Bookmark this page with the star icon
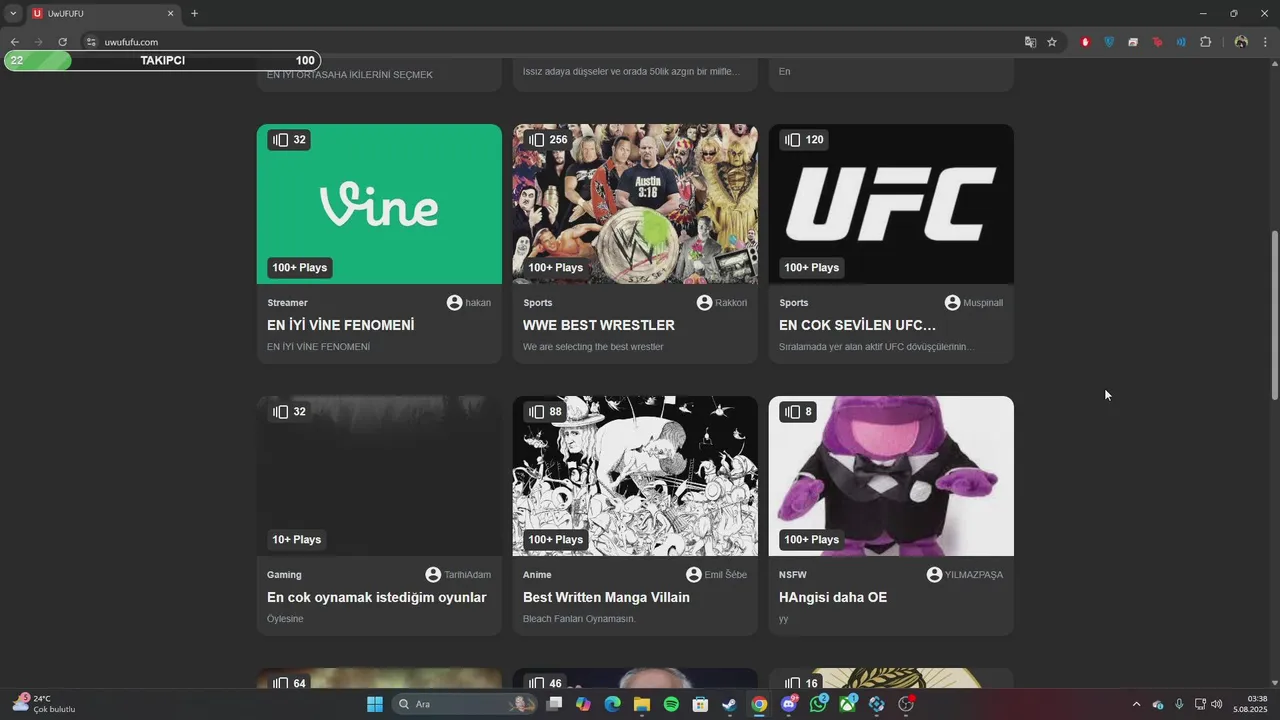1280x720 pixels. (1052, 42)
